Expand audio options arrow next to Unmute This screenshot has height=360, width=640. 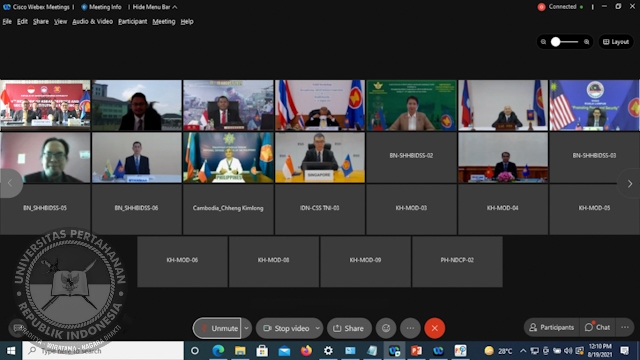pyautogui.click(x=246, y=328)
